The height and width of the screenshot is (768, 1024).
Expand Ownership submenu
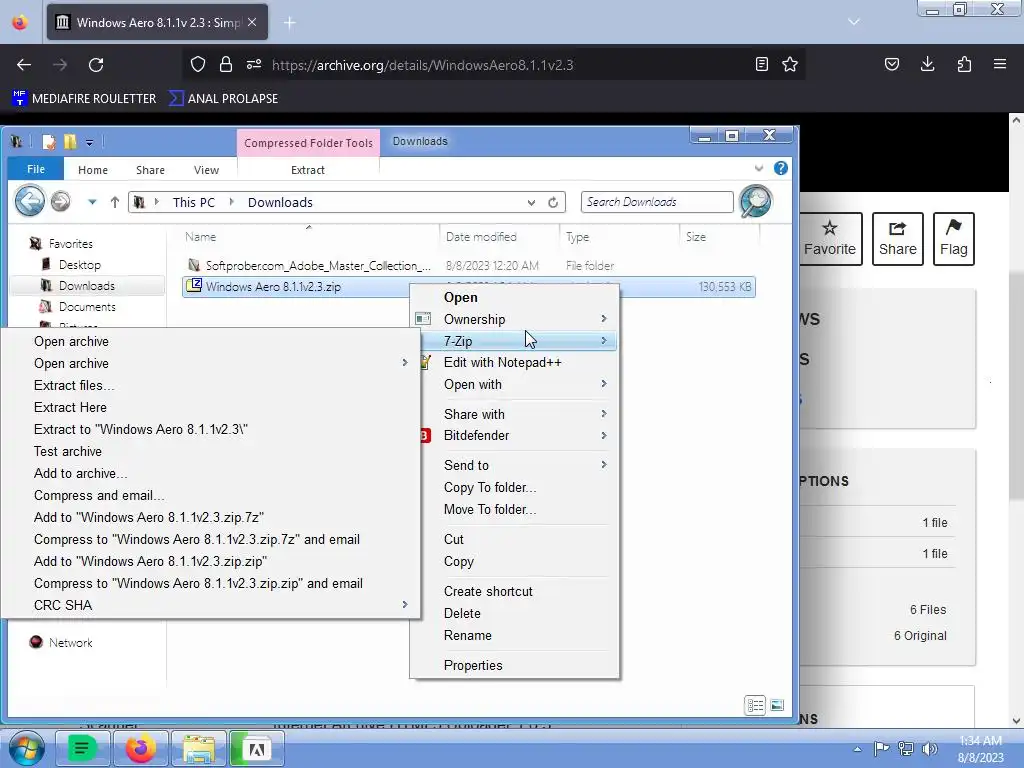tap(514, 319)
